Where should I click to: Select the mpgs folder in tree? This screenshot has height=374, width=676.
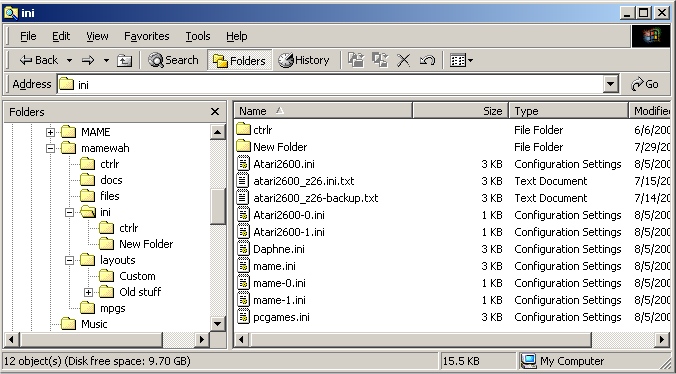pos(103,308)
